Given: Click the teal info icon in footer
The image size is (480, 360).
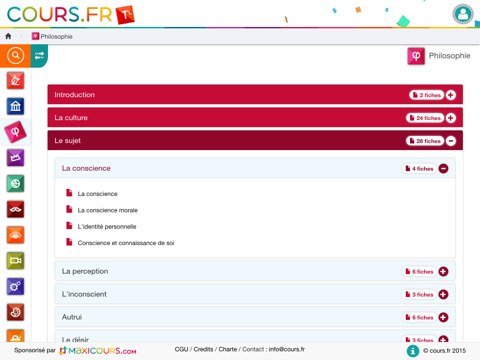Looking at the screenshot, I should coord(413,351).
